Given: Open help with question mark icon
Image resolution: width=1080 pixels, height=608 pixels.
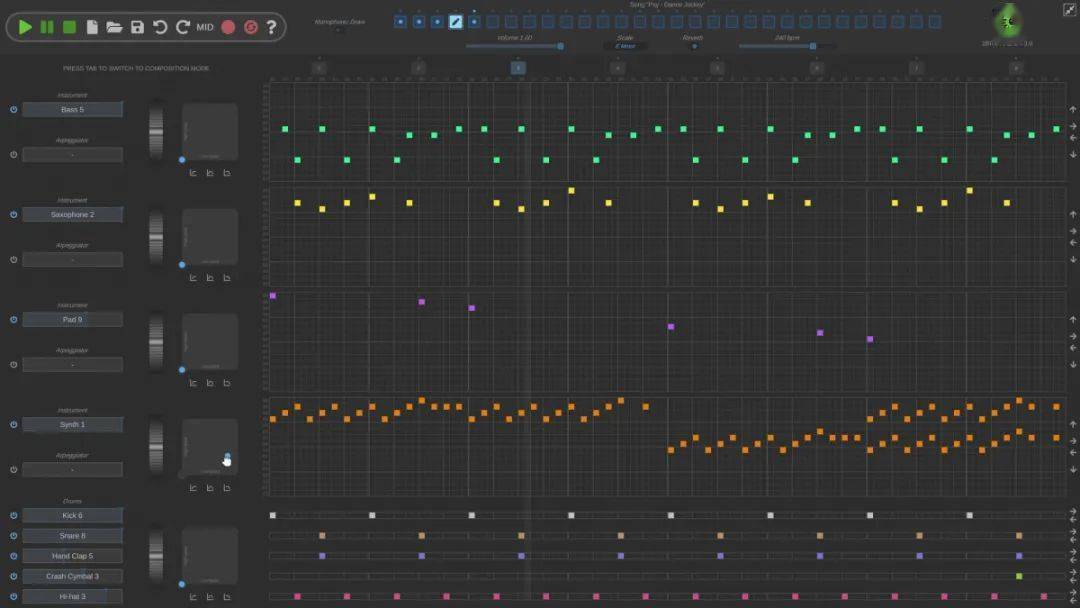Looking at the screenshot, I should (271, 27).
